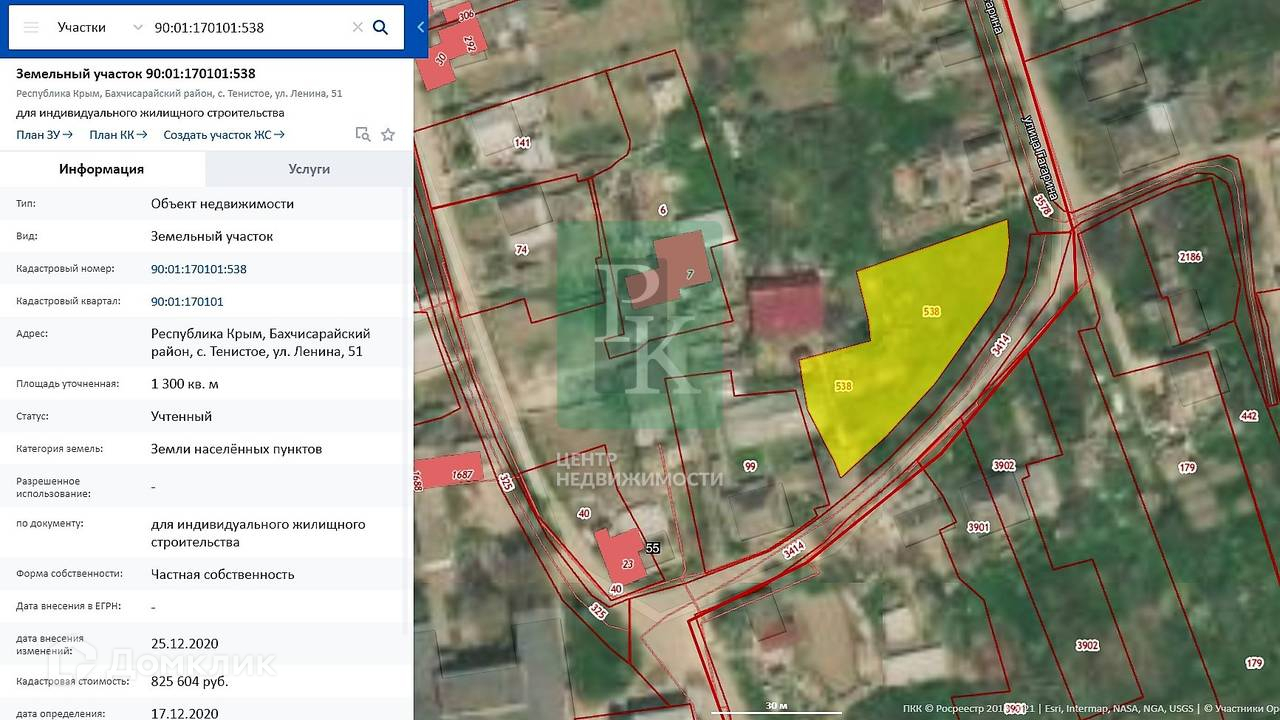The image size is (1280, 720).
Task: Click cadastral number link 90:01:170101:538
Action: tap(198, 269)
